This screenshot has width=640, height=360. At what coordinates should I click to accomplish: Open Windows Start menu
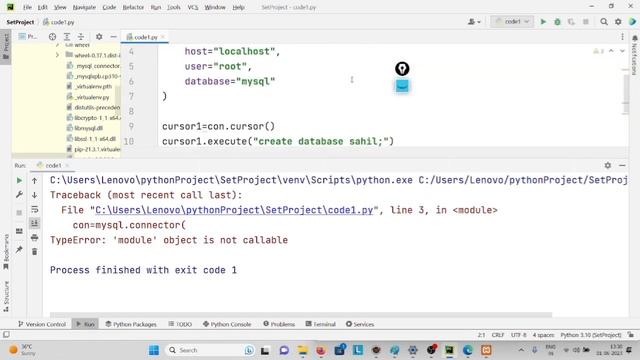[154, 350]
